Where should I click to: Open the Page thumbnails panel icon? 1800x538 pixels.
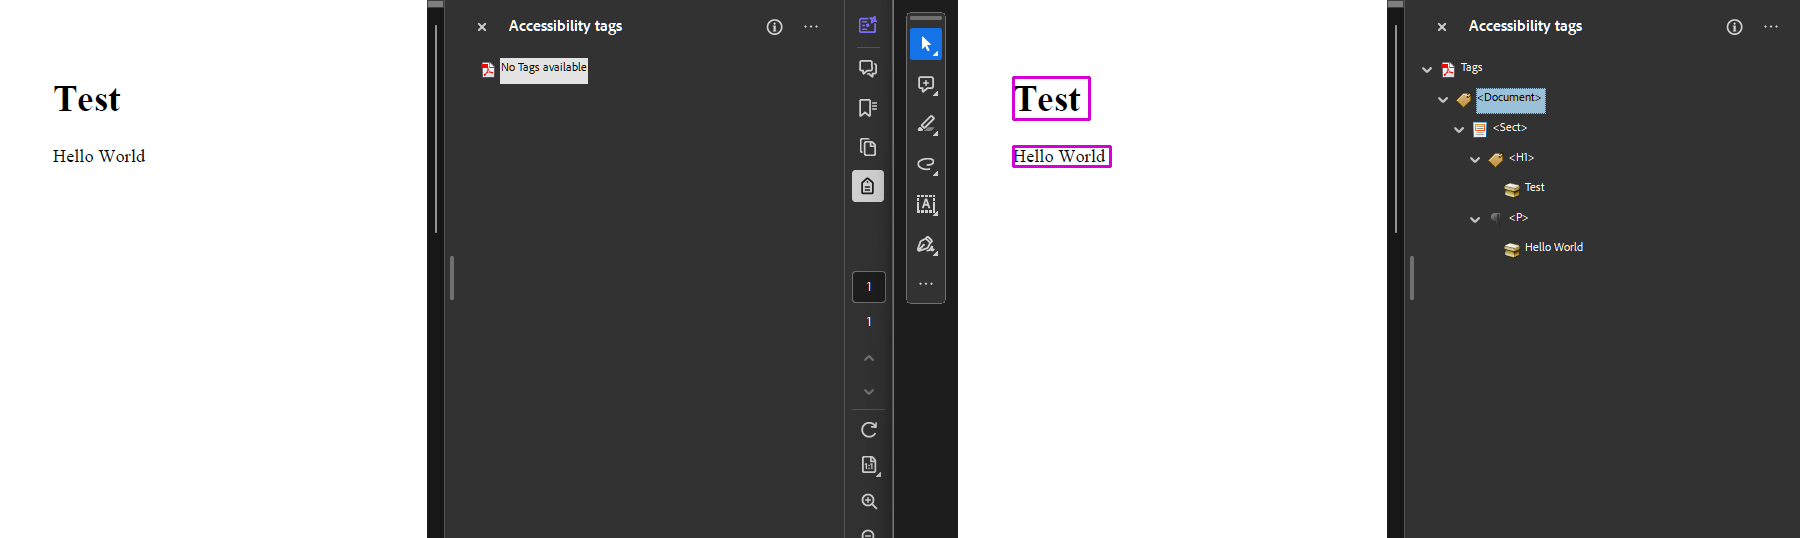pyautogui.click(x=868, y=147)
